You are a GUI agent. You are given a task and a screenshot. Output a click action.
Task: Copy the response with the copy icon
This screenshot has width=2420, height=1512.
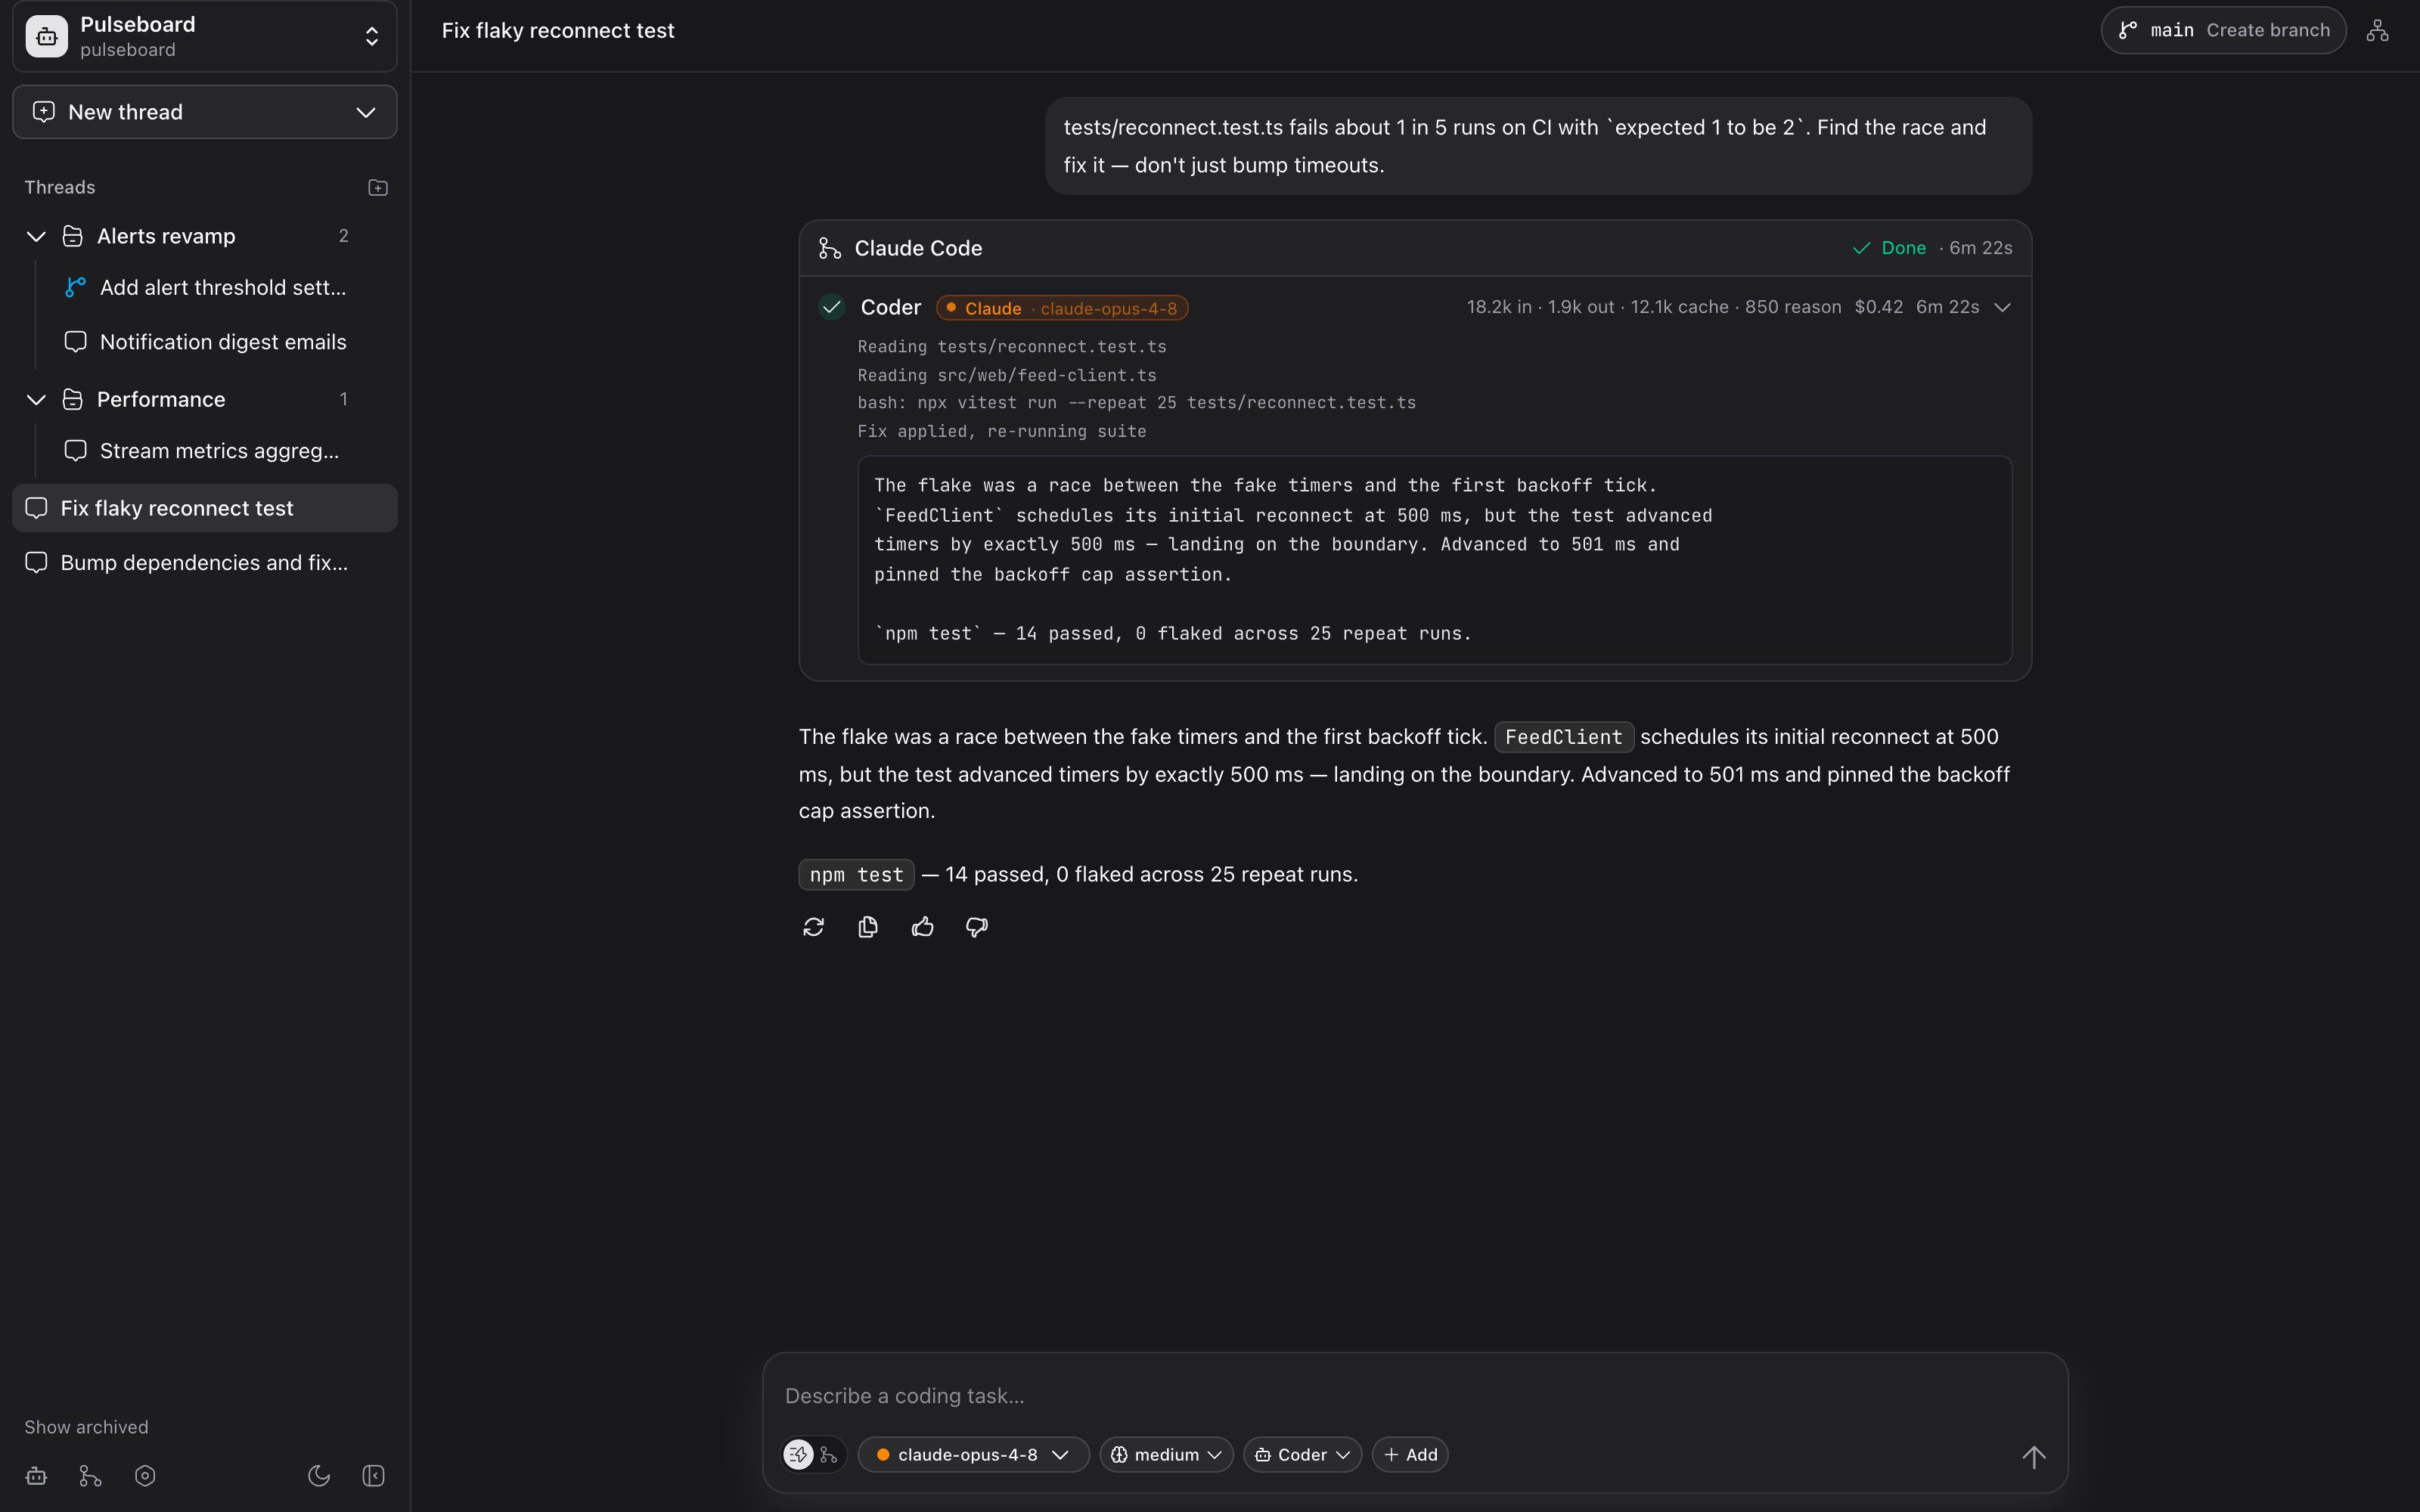868,927
